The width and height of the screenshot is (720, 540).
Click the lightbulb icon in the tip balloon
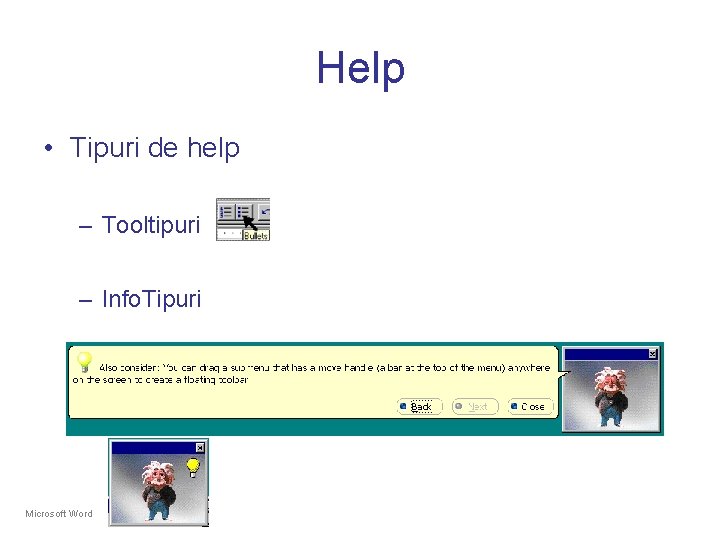click(84, 361)
